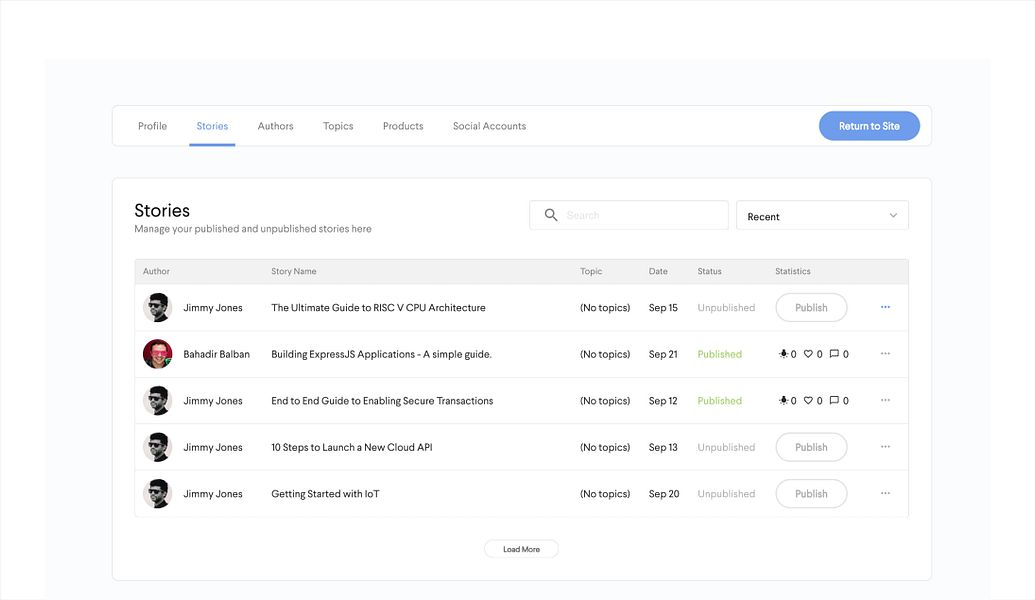This screenshot has width=1035, height=600.
Task: Click the Story Name column header
Action: click(294, 271)
